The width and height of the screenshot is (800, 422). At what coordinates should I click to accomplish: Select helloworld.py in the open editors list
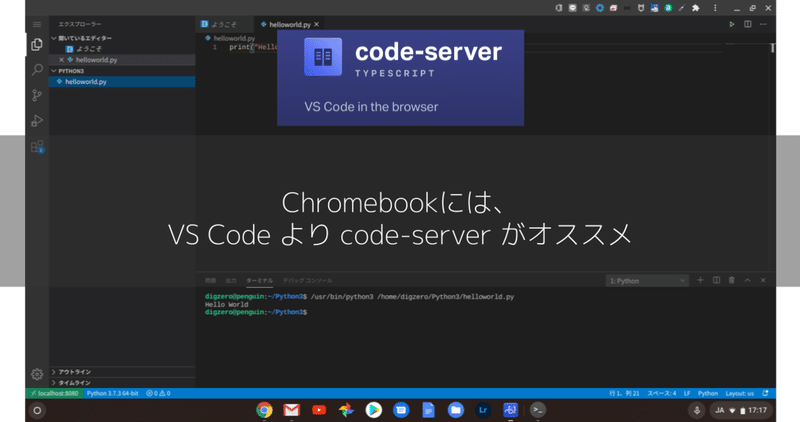pyautogui.click(x=122, y=60)
